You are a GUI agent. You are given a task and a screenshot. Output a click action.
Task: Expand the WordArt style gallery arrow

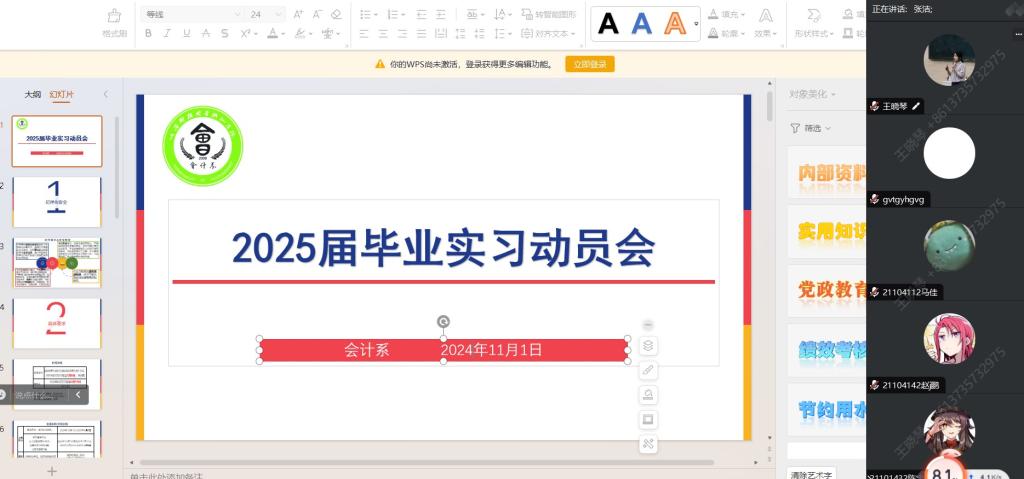pyautogui.click(x=696, y=22)
